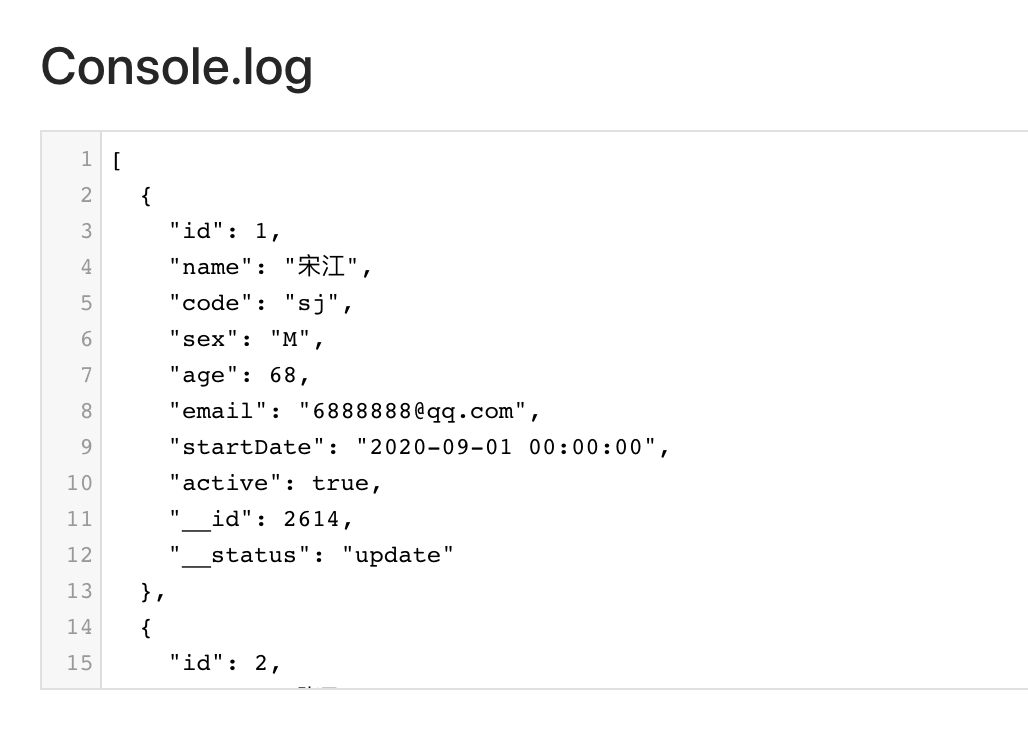
Task: Click the "sj" code value
Action: coord(313,303)
